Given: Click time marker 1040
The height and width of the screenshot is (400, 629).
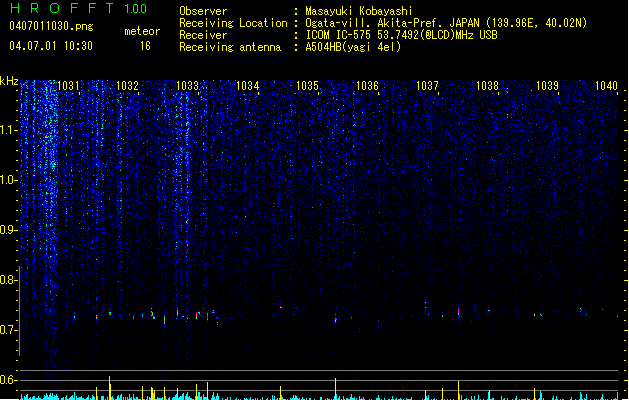Looking at the screenshot, I should pos(607,86).
